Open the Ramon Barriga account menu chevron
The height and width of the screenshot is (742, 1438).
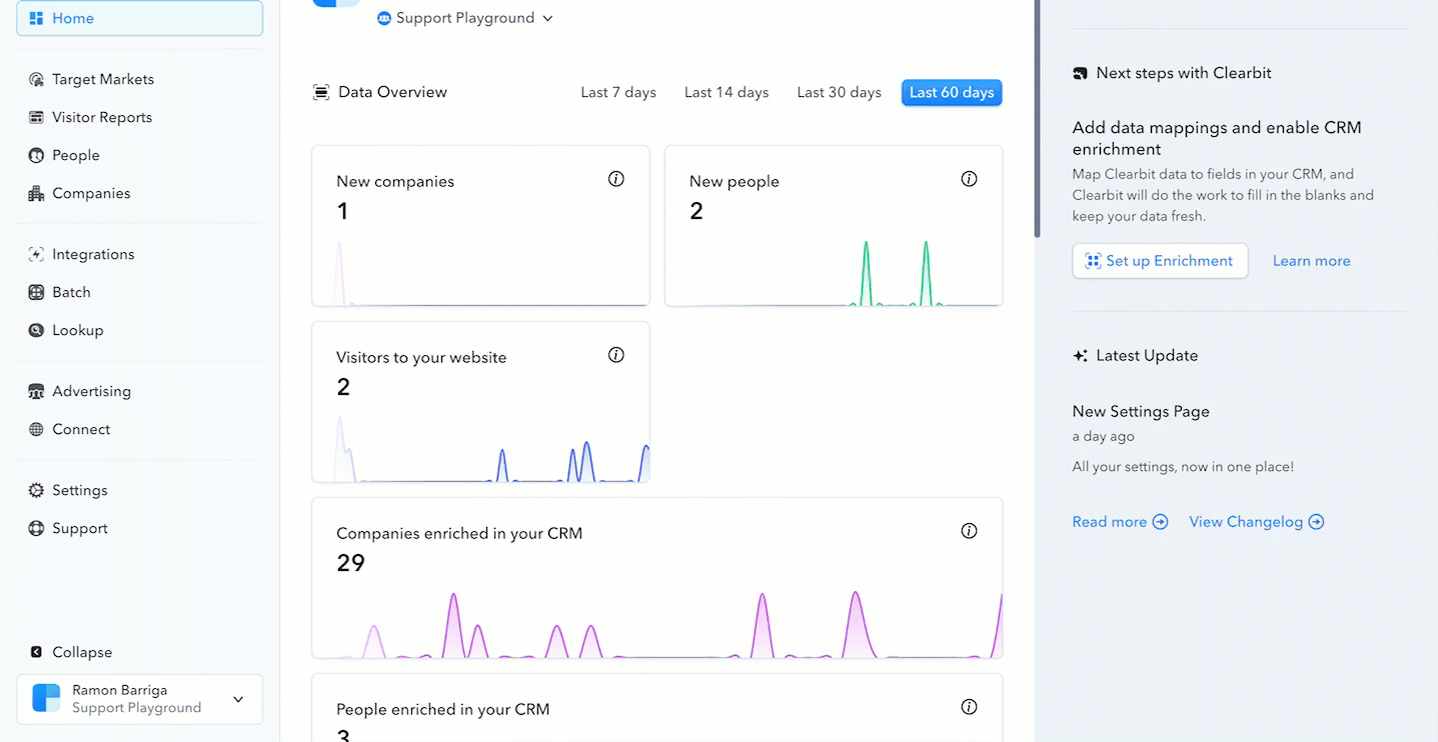(238, 699)
